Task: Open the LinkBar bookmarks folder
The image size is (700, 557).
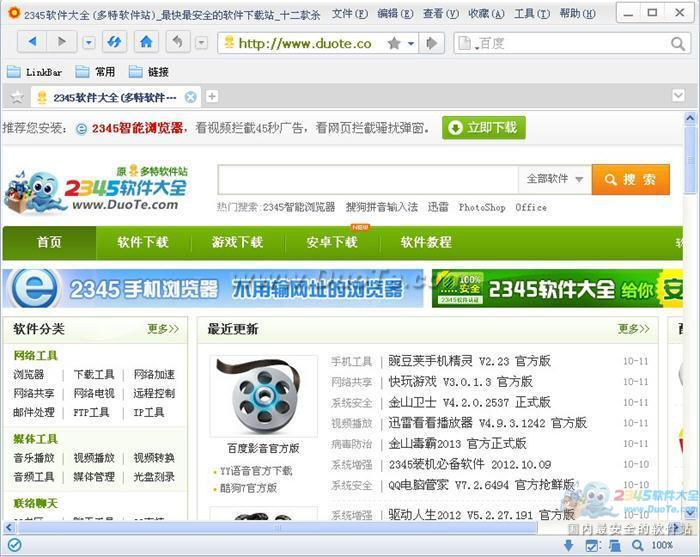Action: [34, 72]
